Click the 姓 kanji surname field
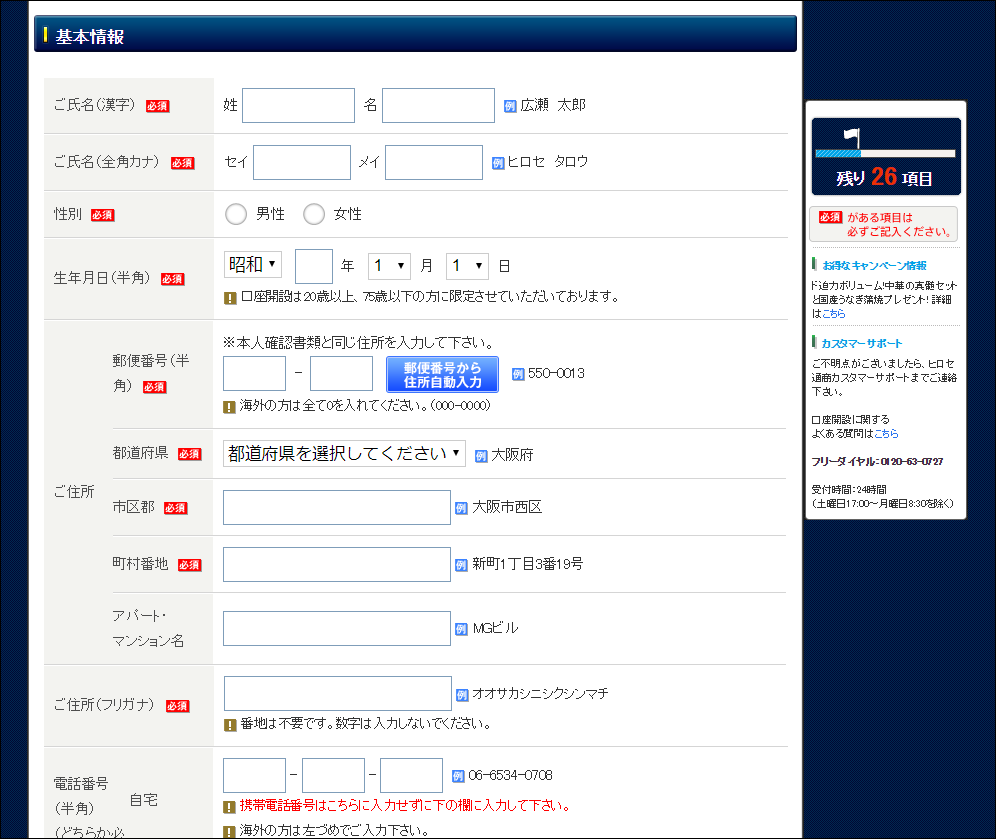Viewport: 996px width, 839px height. pyautogui.click(x=299, y=105)
